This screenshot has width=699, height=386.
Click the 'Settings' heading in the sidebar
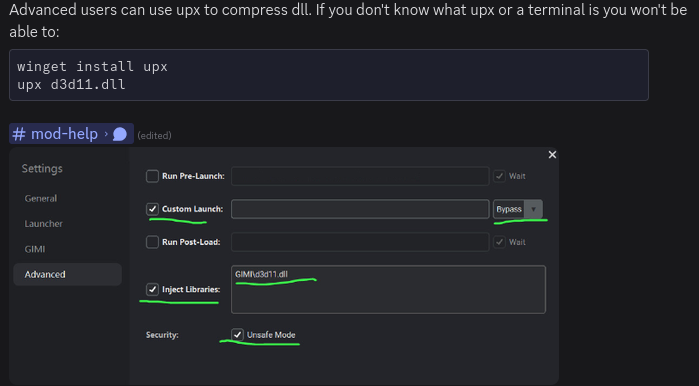(42, 168)
